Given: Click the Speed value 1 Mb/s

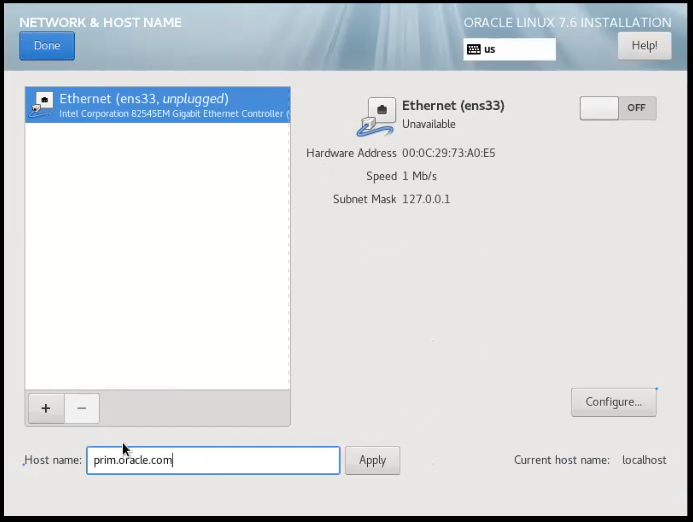Looking at the screenshot, I should 419,176.
